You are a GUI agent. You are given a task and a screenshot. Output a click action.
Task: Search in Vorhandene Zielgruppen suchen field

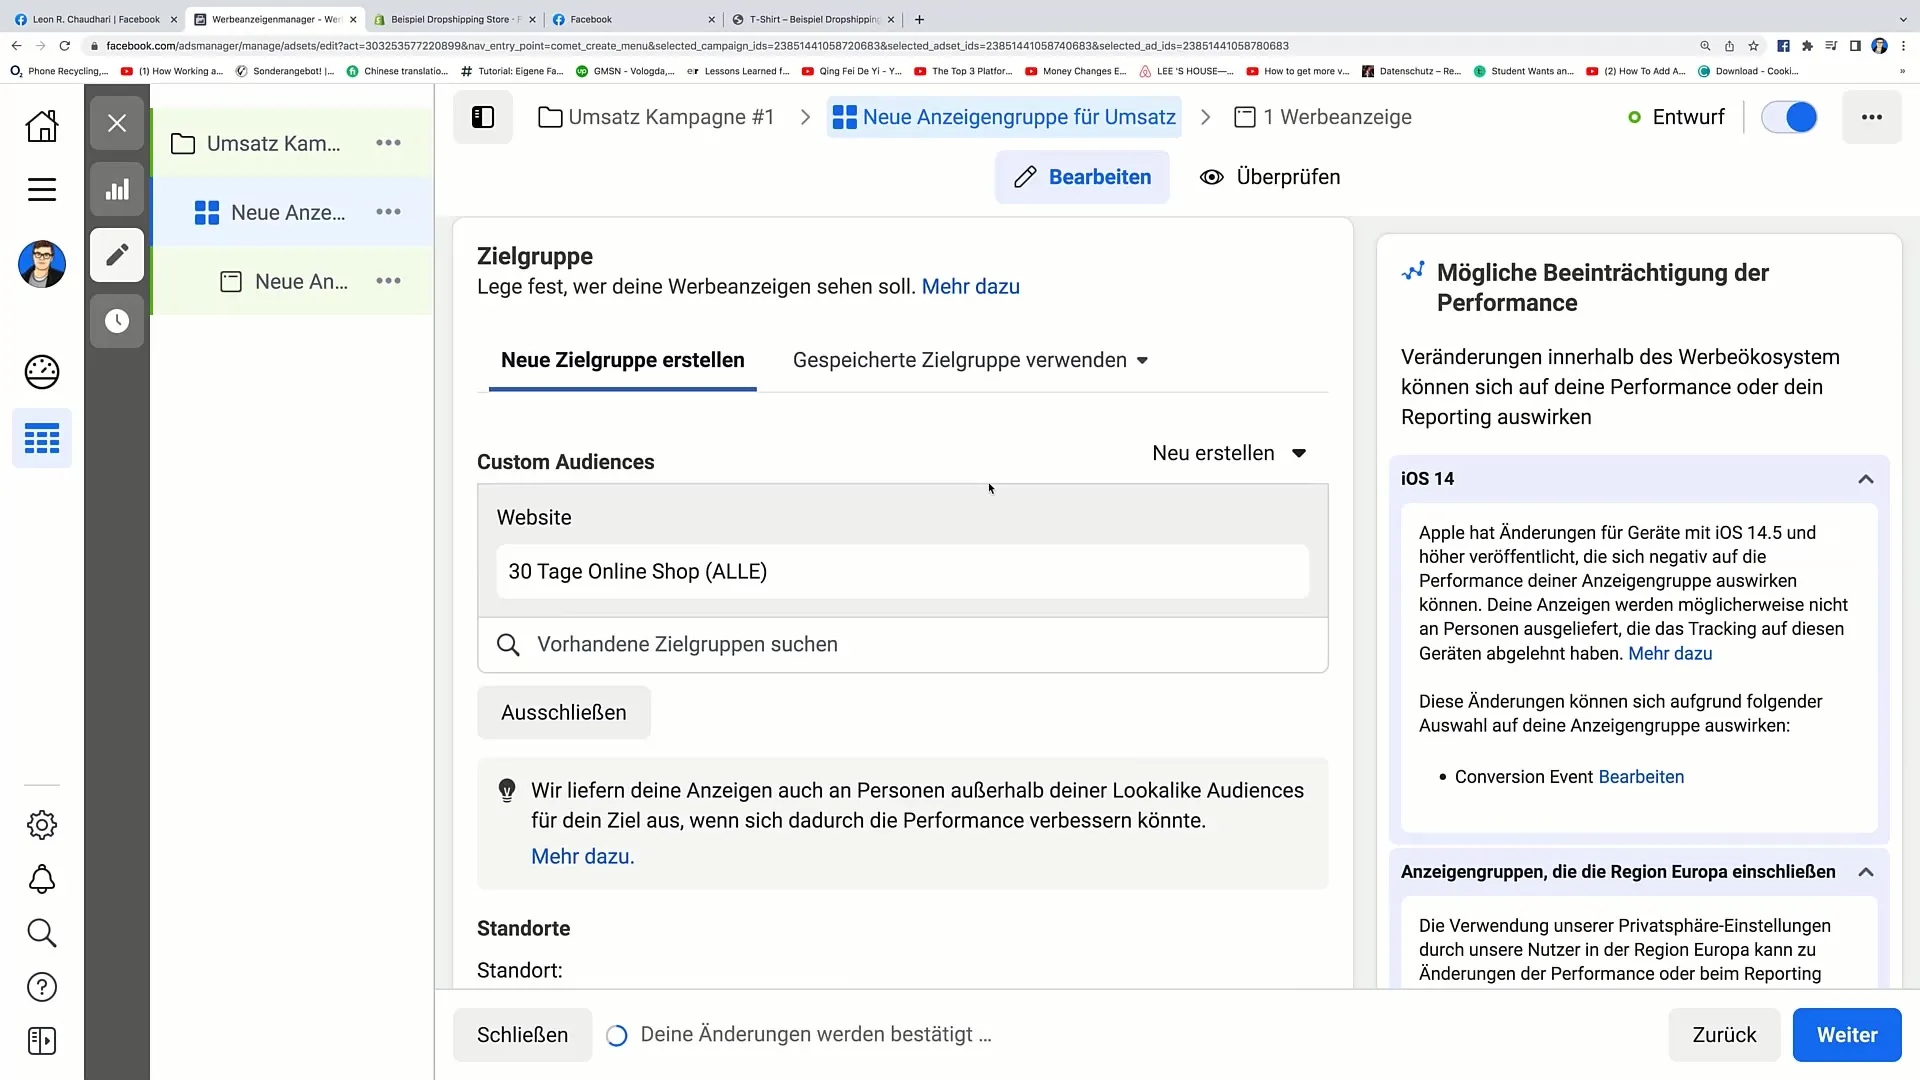pos(903,644)
